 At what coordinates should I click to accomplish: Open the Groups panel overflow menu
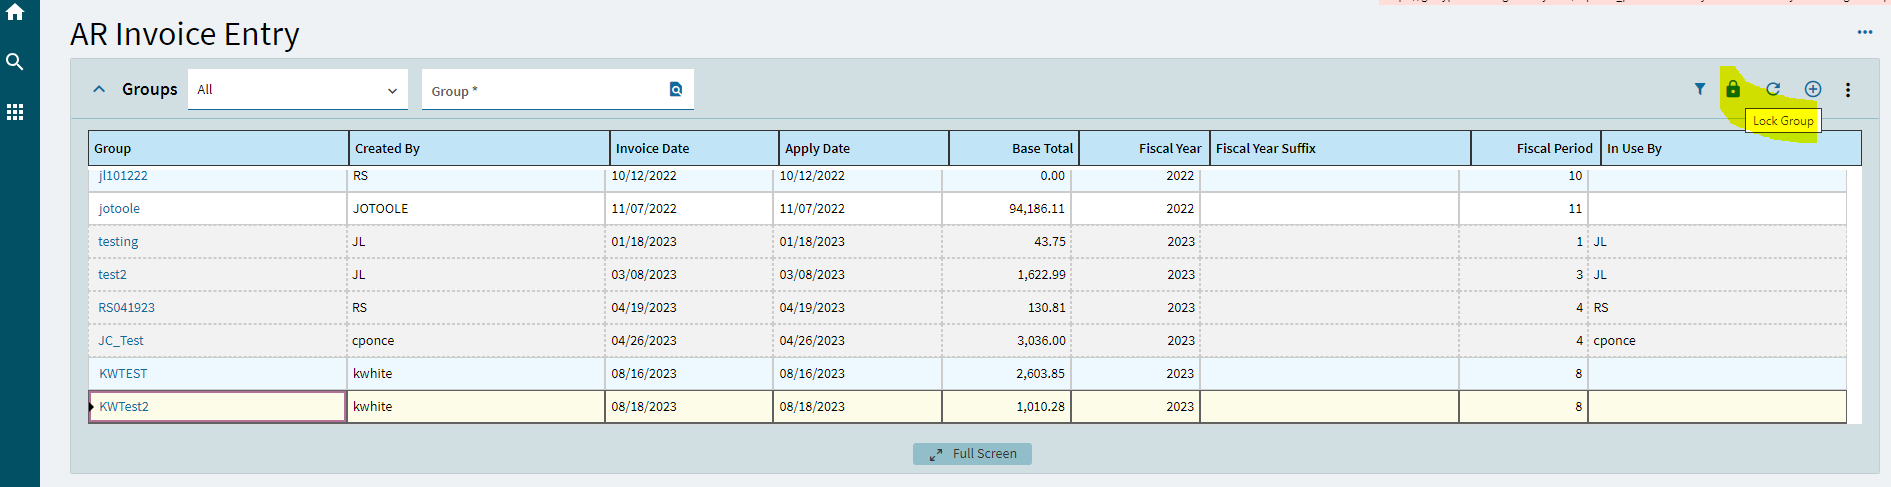point(1848,90)
